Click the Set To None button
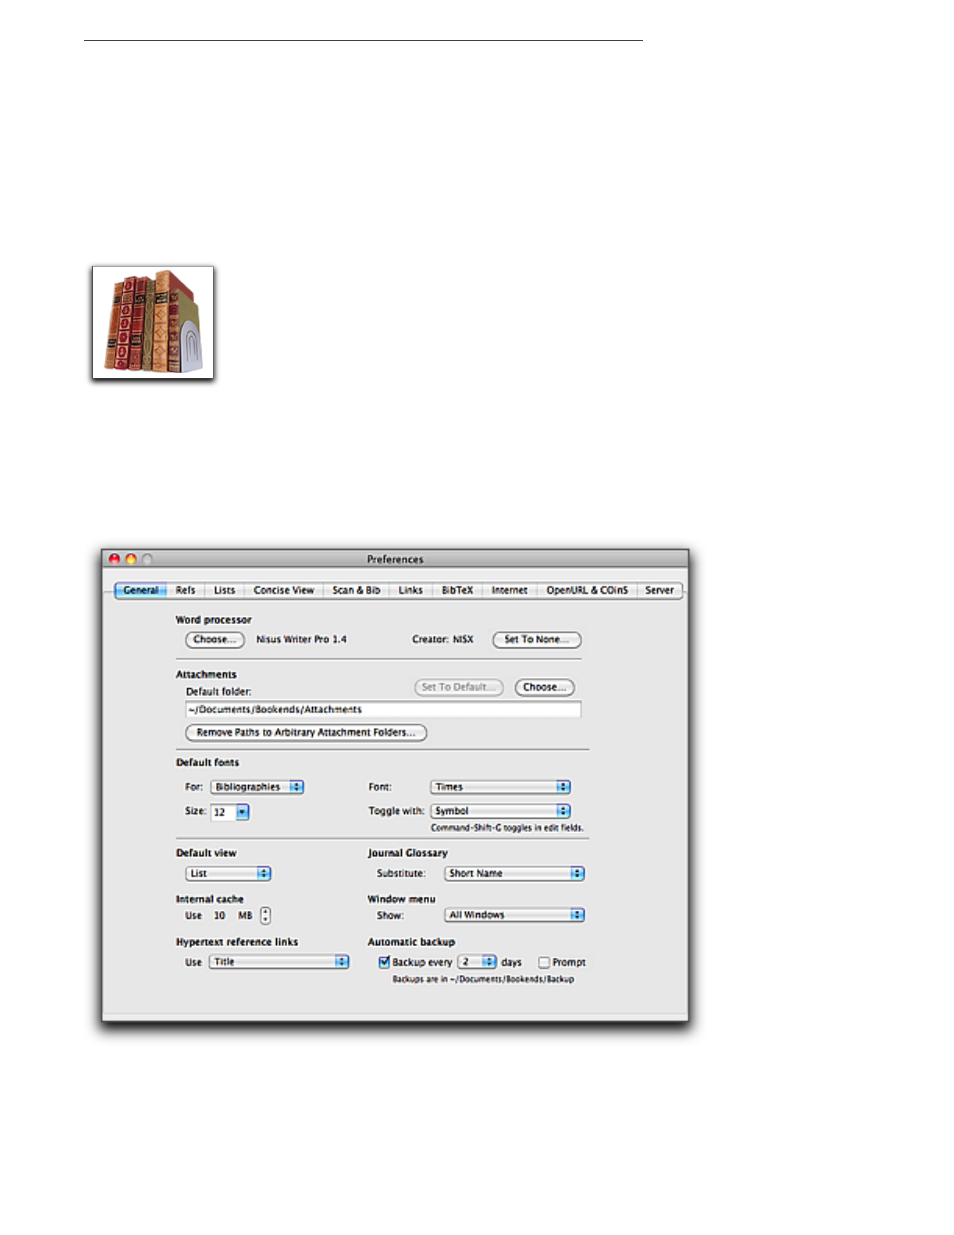The image size is (954, 1235). pyautogui.click(x=536, y=640)
